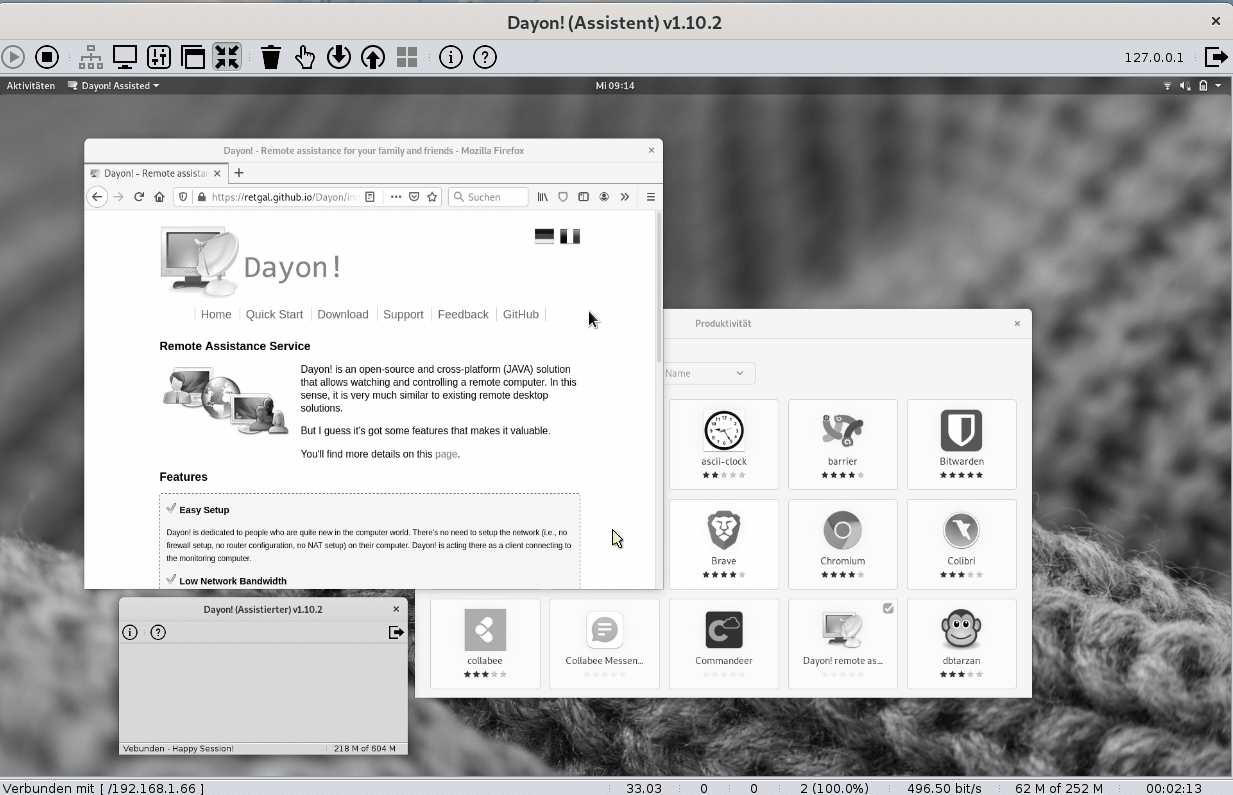
Task: Open the GNOME system status menu arrow
Action: click(1218, 86)
